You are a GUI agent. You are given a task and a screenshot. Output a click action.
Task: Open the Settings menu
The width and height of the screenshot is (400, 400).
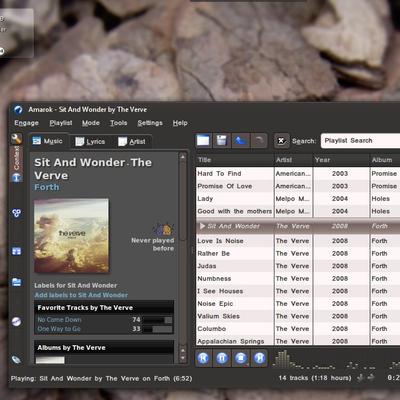(x=150, y=123)
